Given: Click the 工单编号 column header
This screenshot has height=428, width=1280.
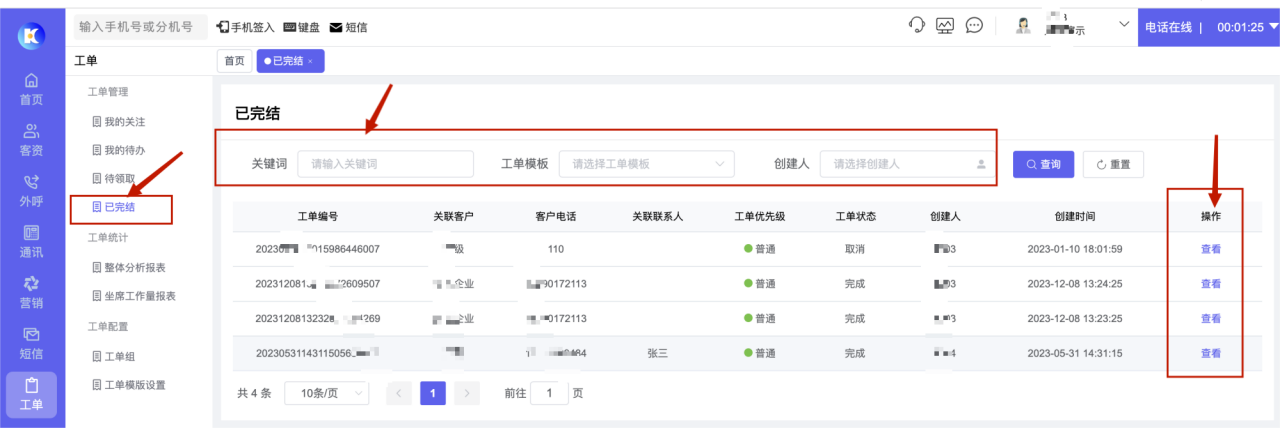Looking at the screenshot, I should point(317,216).
